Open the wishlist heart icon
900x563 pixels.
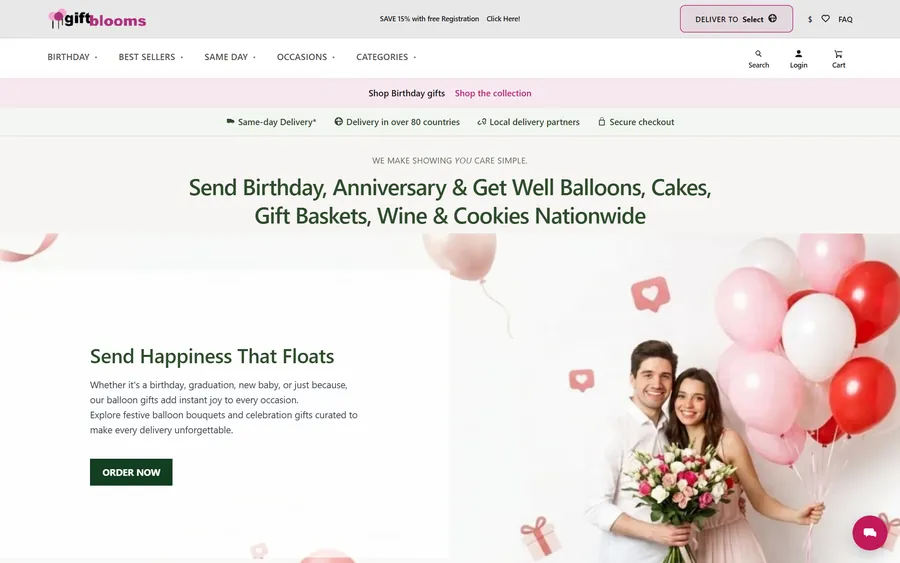click(x=825, y=19)
